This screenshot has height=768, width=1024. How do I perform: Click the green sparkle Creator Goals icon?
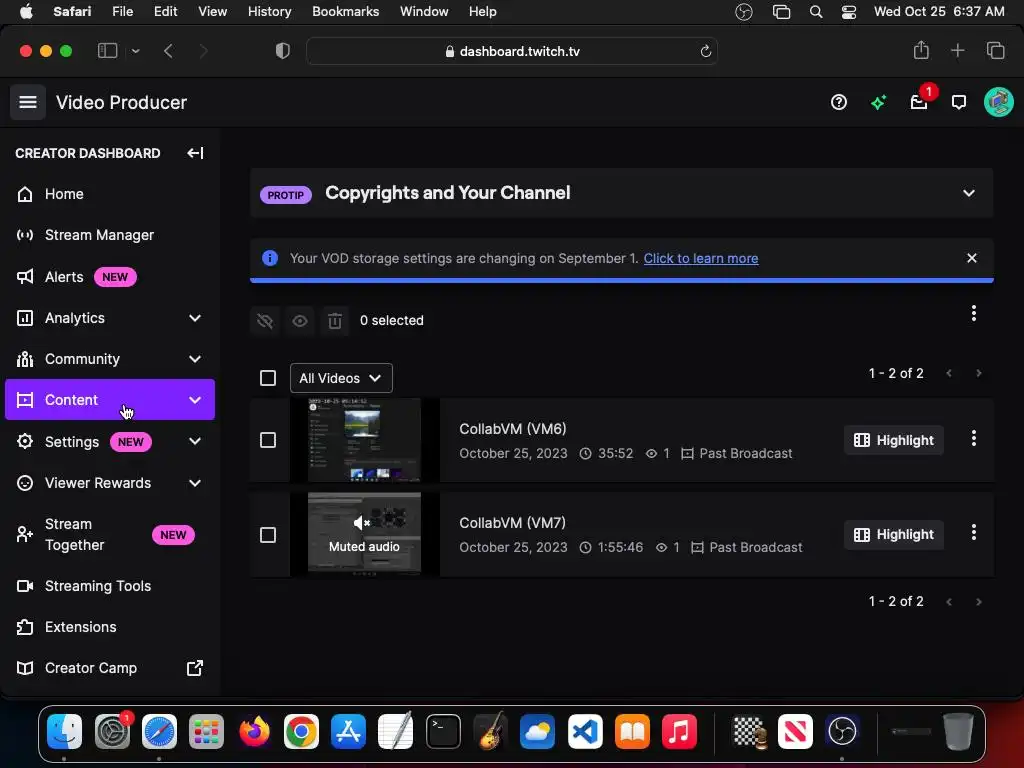(x=878, y=103)
